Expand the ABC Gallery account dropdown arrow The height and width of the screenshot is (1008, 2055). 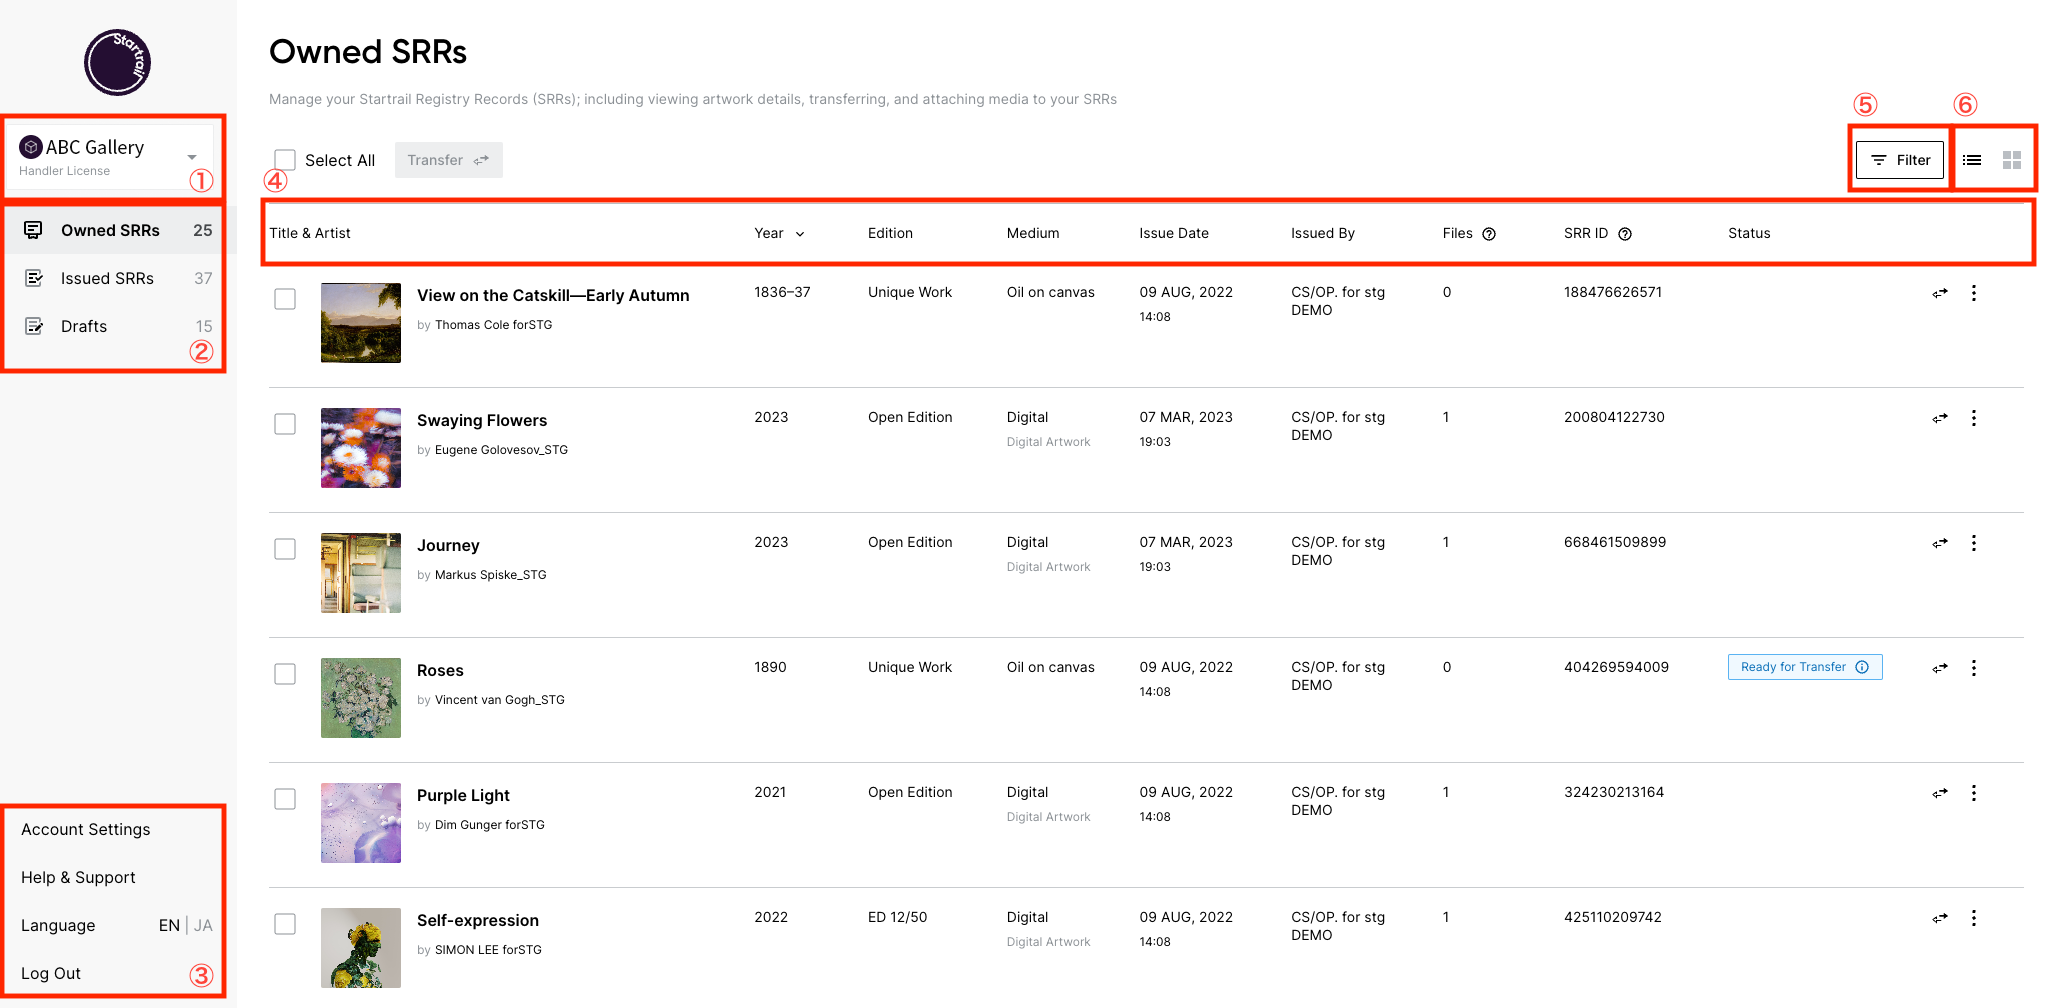point(192,157)
